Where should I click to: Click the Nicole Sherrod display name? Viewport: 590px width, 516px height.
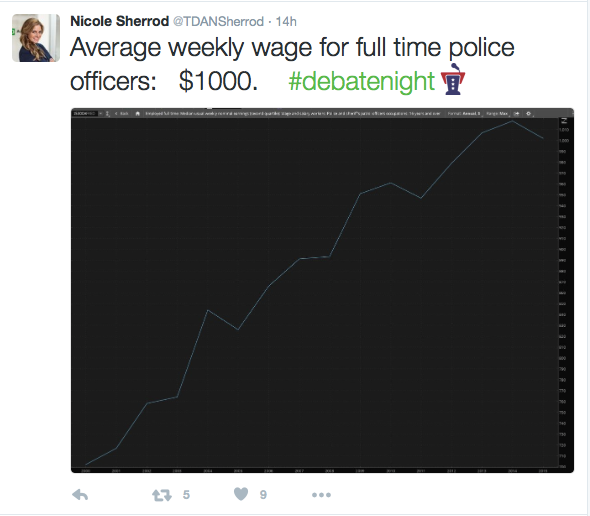click(x=120, y=21)
